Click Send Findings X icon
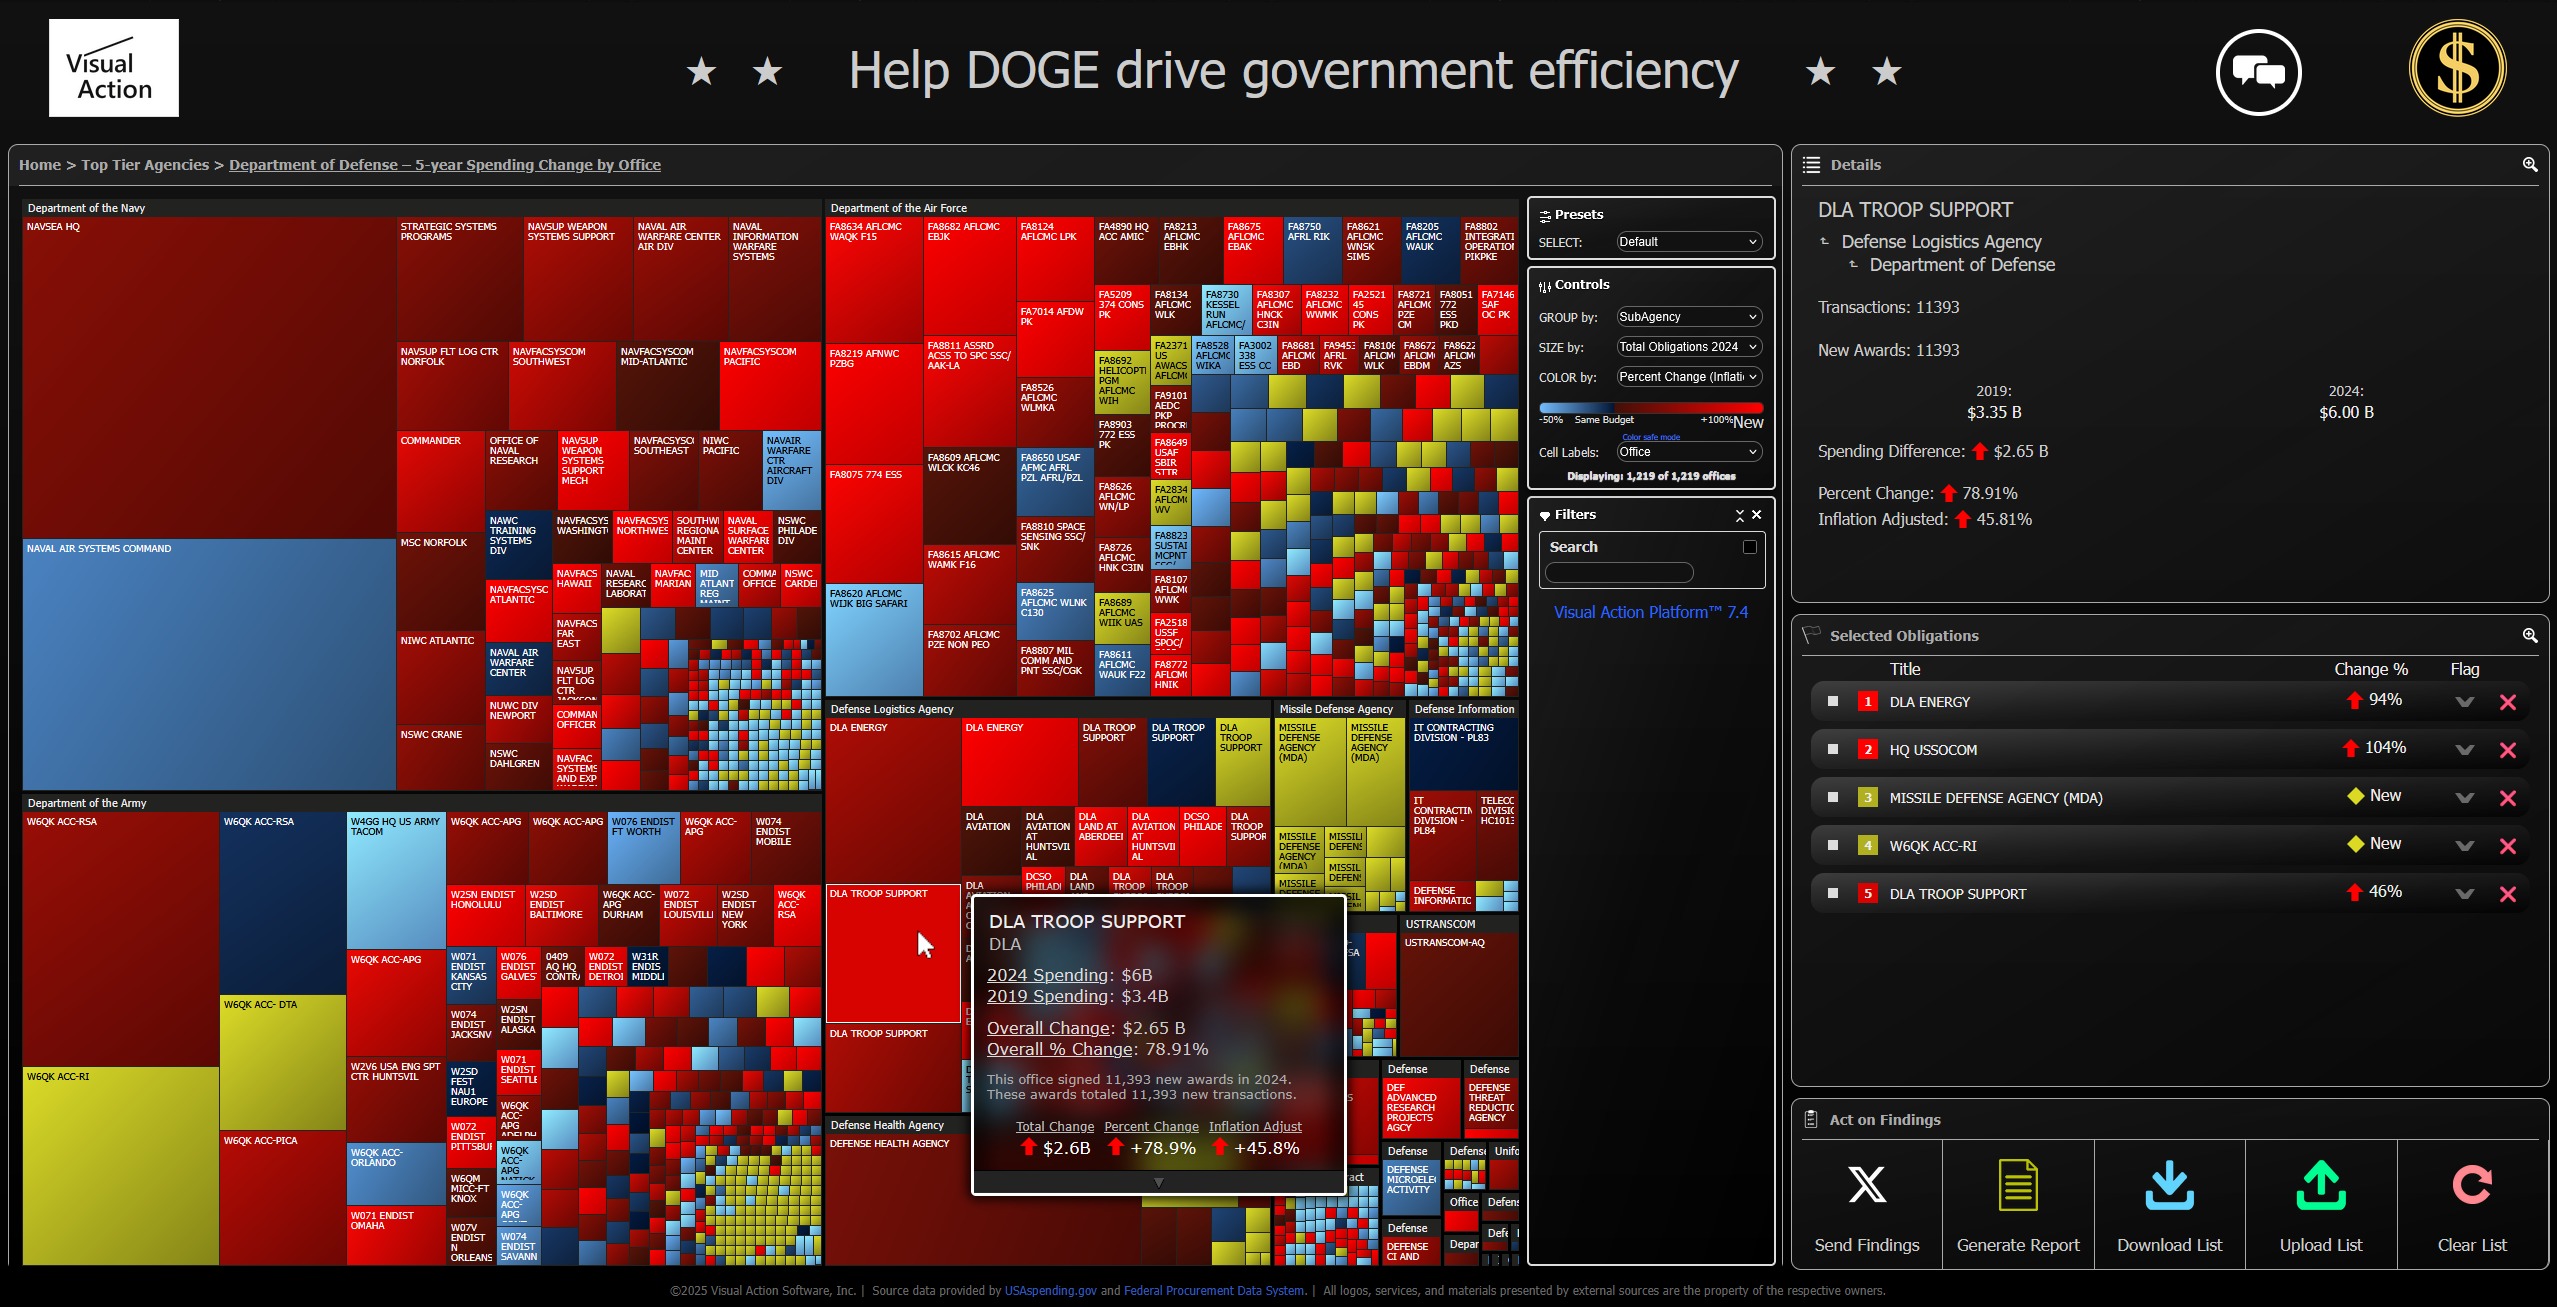The image size is (2557, 1307). point(1866,1185)
